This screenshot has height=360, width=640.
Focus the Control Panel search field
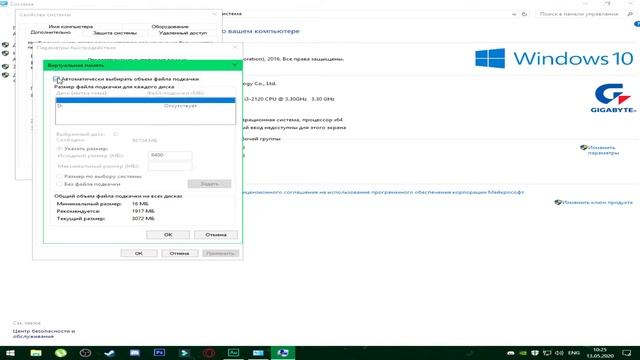(x=579, y=14)
